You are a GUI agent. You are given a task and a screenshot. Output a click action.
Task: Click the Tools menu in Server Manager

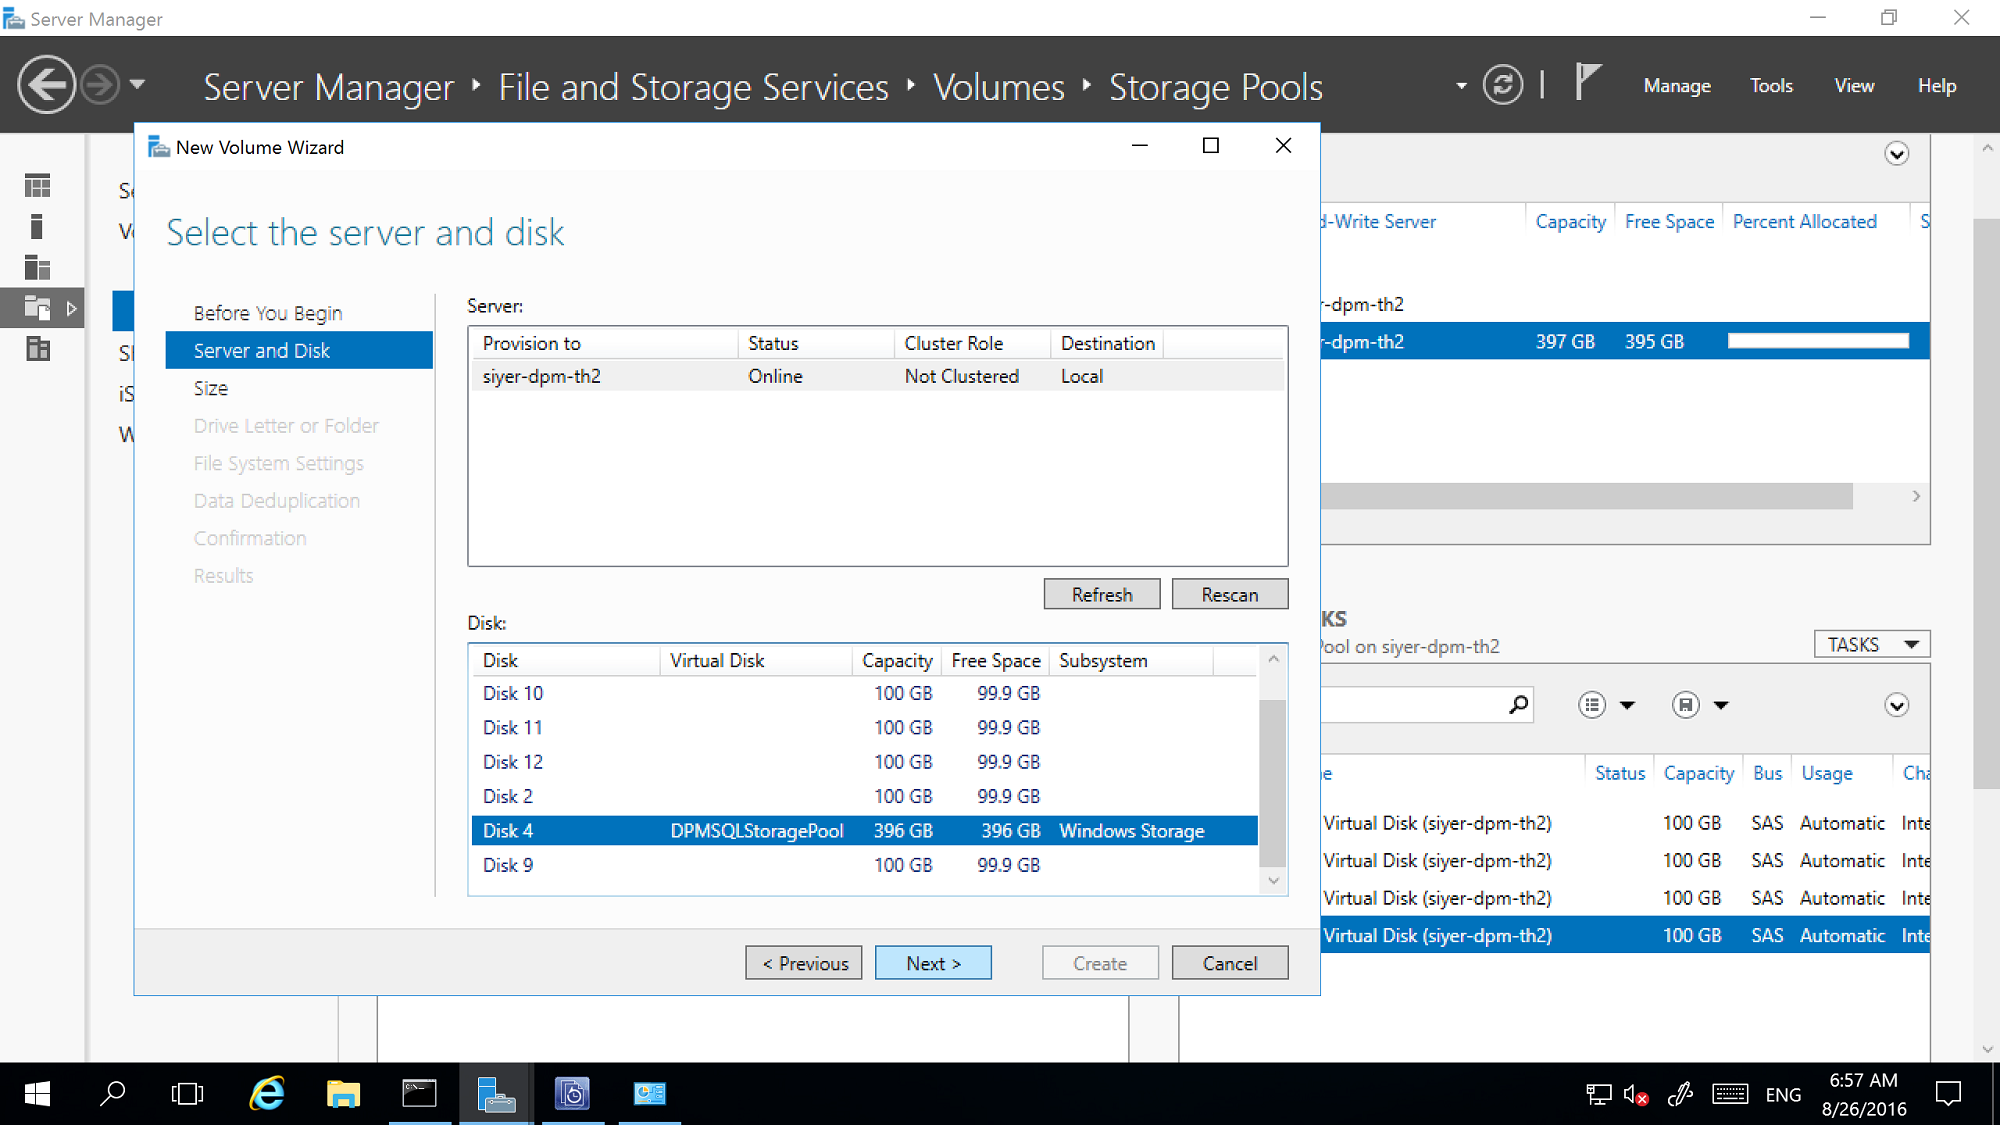tap(1771, 85)
